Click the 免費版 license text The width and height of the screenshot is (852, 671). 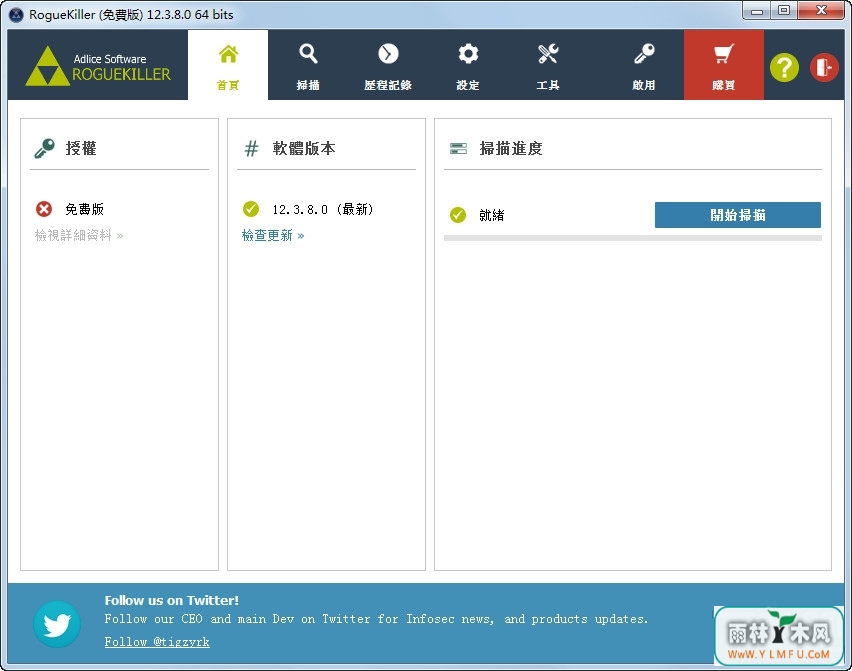click(x=84, y=209)
